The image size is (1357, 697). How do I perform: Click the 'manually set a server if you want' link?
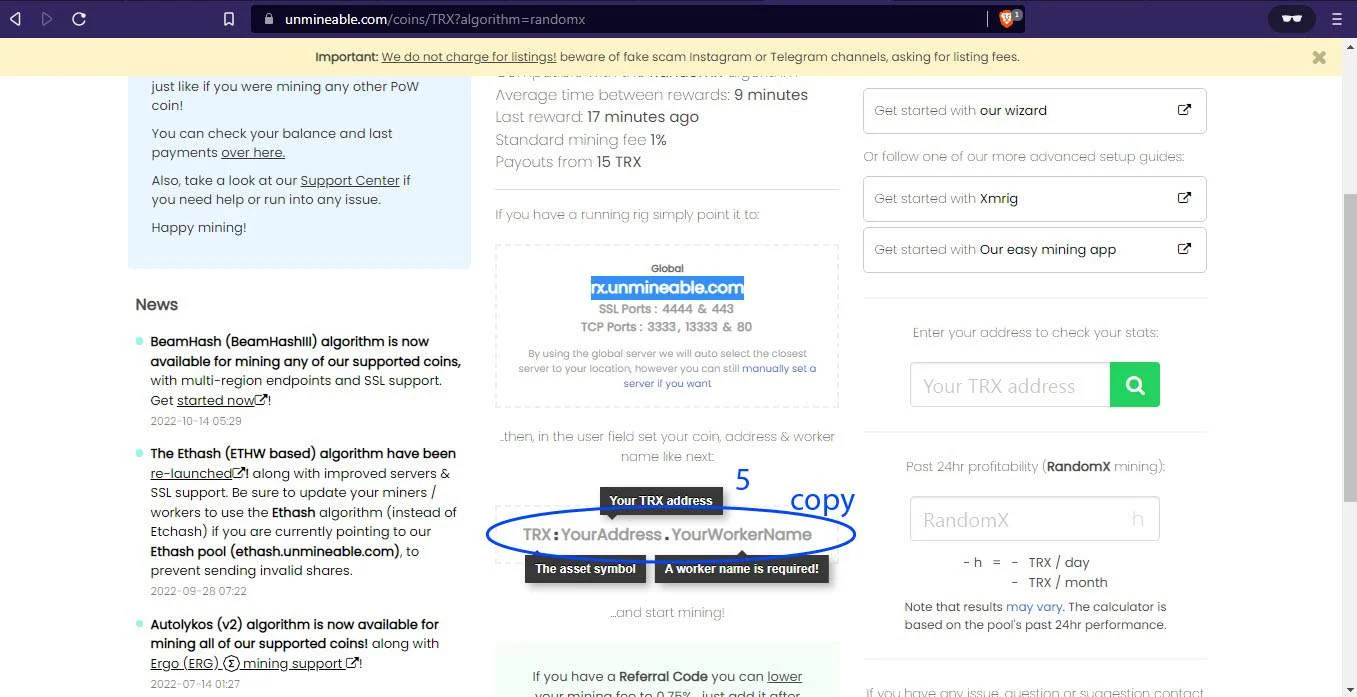pyautogui.click(x=720, y=376)
